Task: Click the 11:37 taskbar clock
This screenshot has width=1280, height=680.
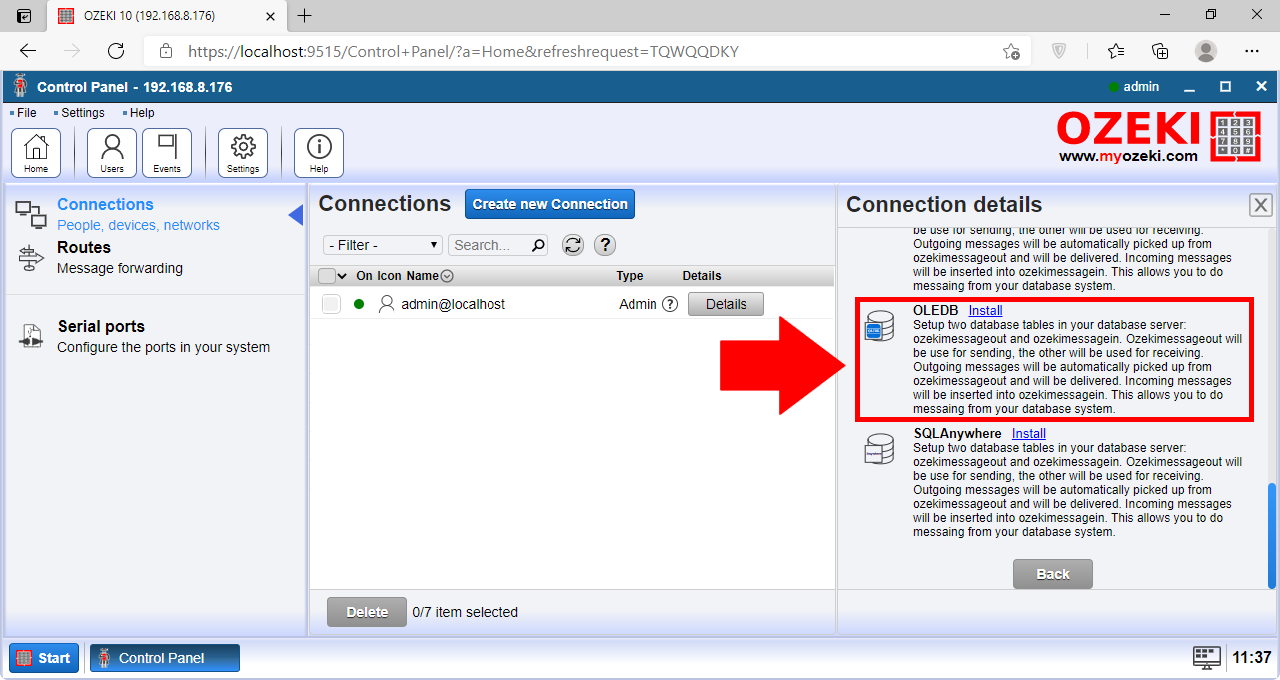Action: (x=1251, y=657)
